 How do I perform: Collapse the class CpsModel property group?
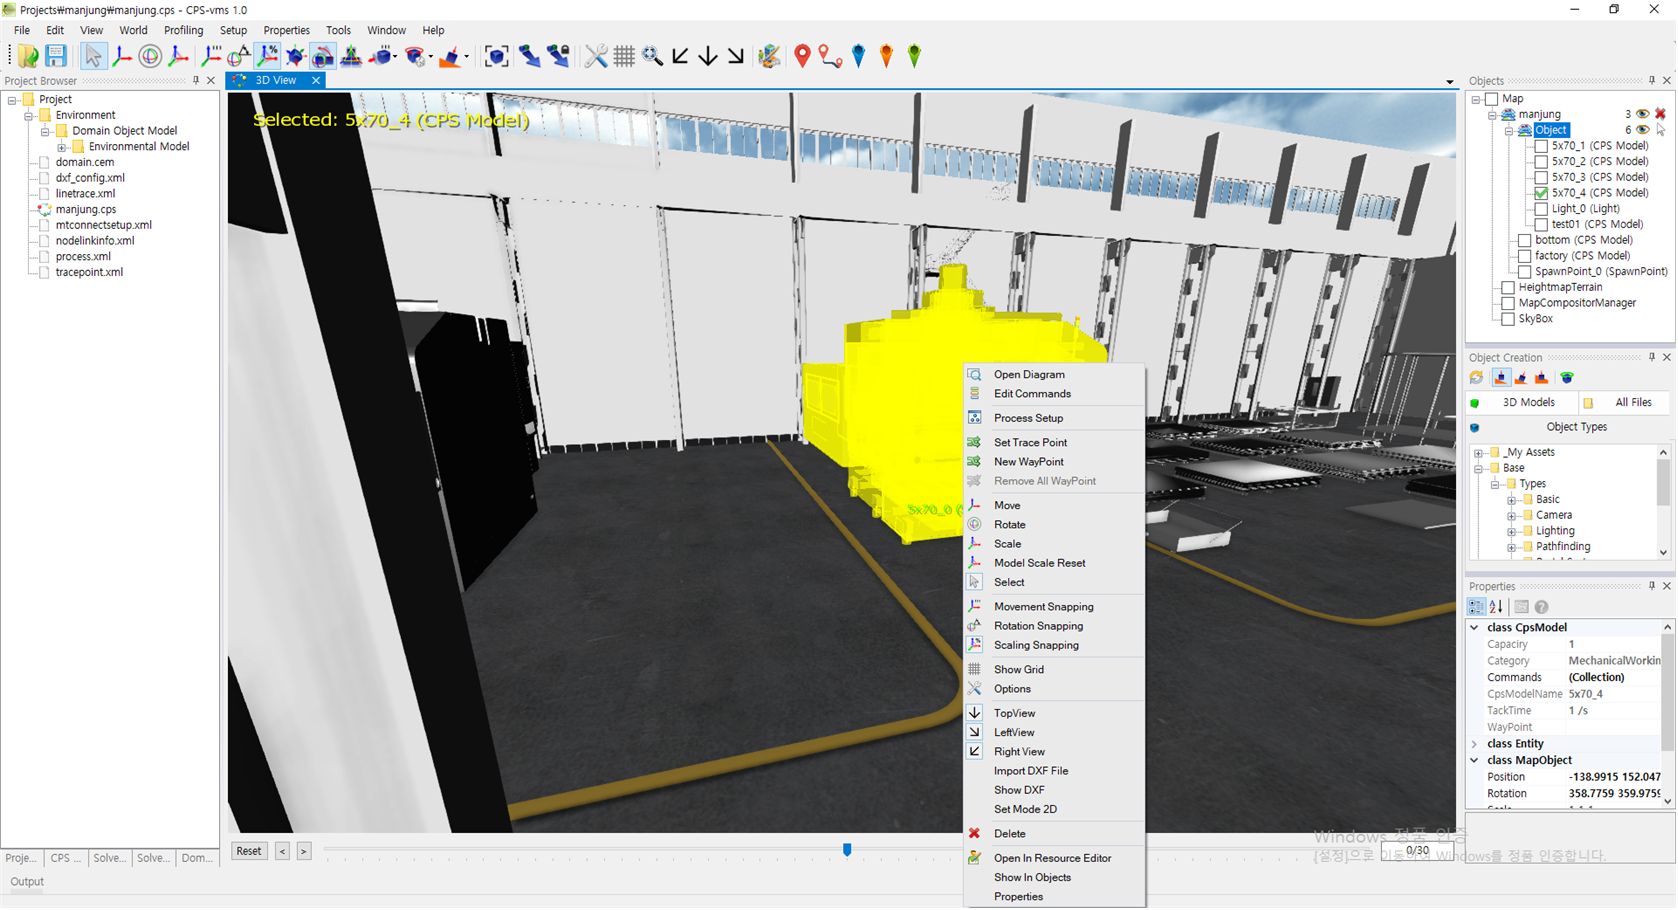click(x=1474, y=628)
